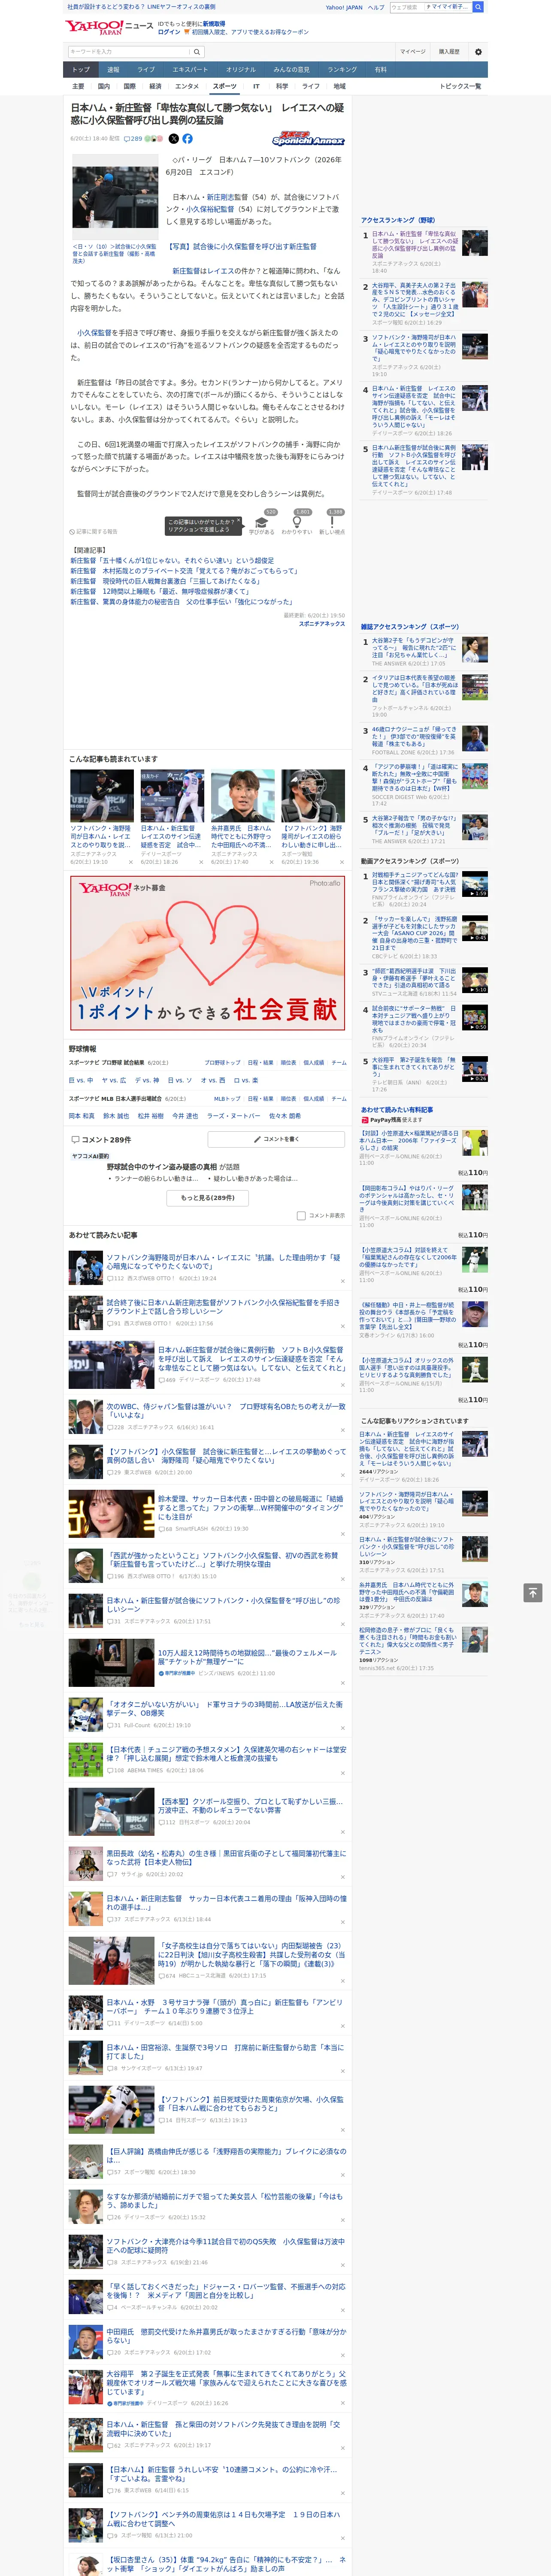Open トピックス一覧 link

460,87
